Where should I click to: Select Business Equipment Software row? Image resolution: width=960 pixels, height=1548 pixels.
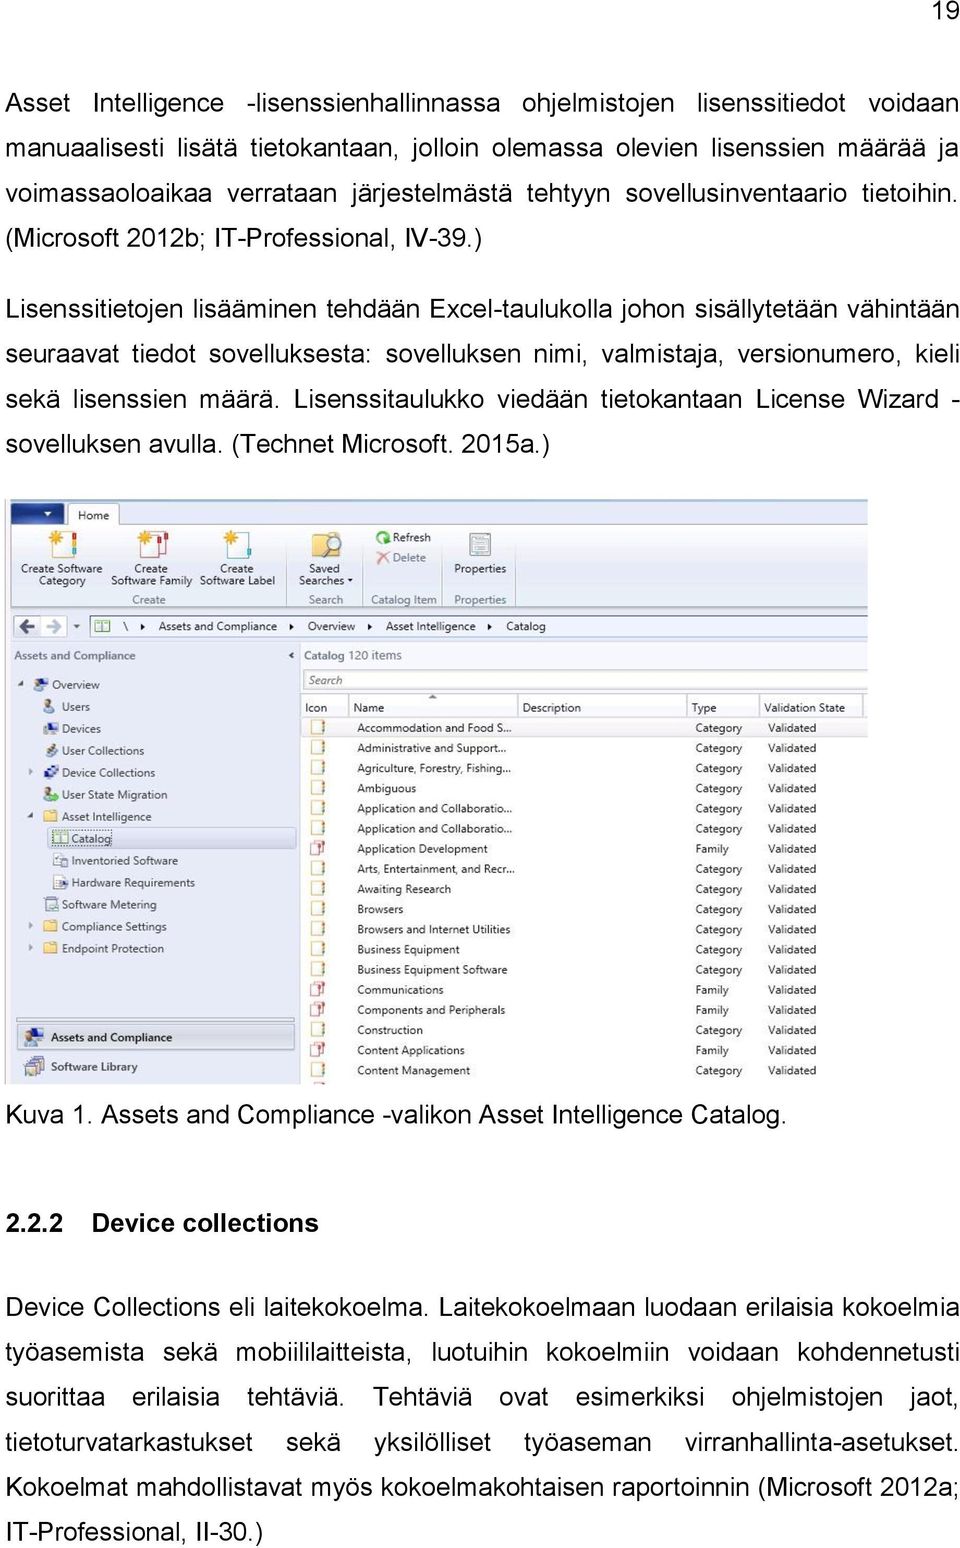click(584, 970)
